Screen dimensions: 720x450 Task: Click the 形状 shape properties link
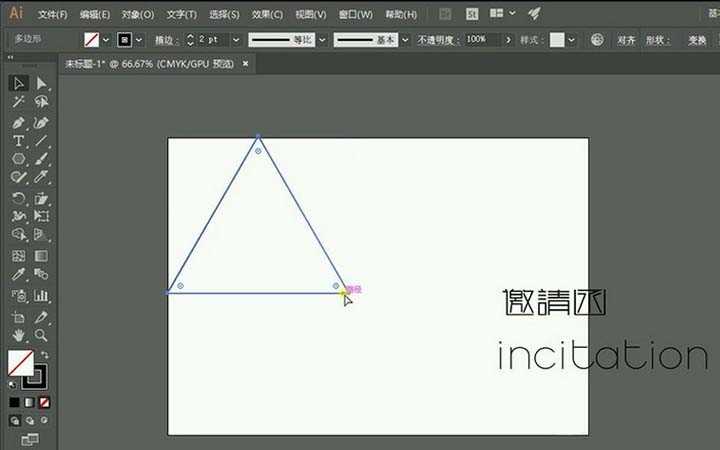[657, 40]
